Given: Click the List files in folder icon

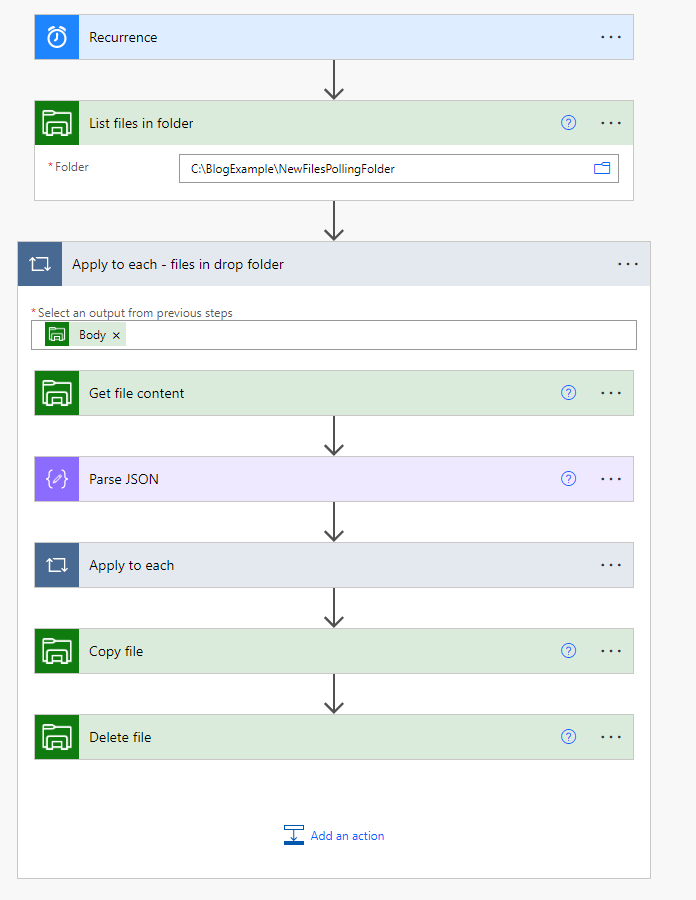Looking at the screenshot, I should [x=57, y=123].
